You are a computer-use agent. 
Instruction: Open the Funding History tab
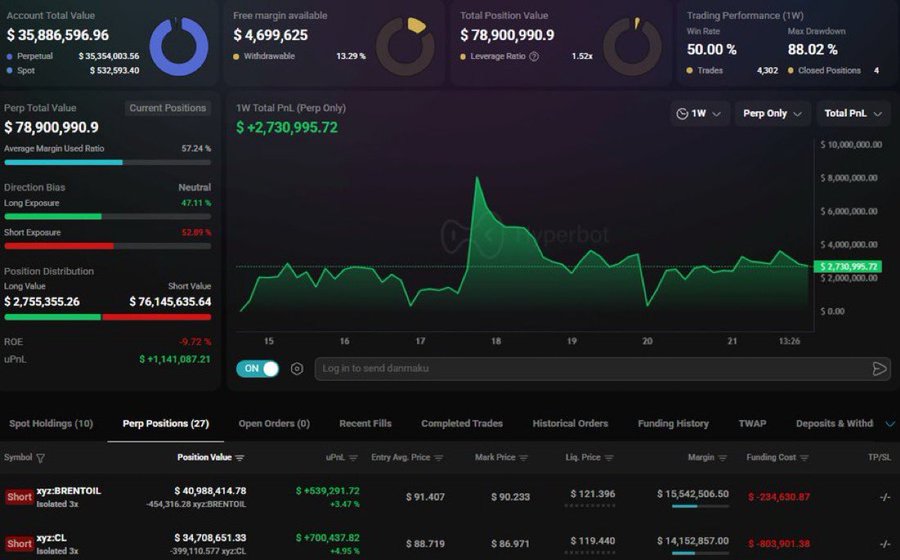coord(673,424)
